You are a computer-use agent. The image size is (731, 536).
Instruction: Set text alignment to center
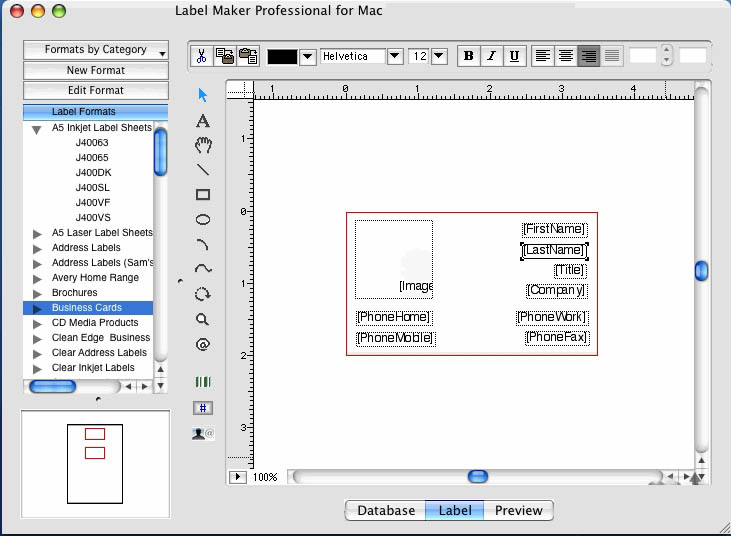565,56
